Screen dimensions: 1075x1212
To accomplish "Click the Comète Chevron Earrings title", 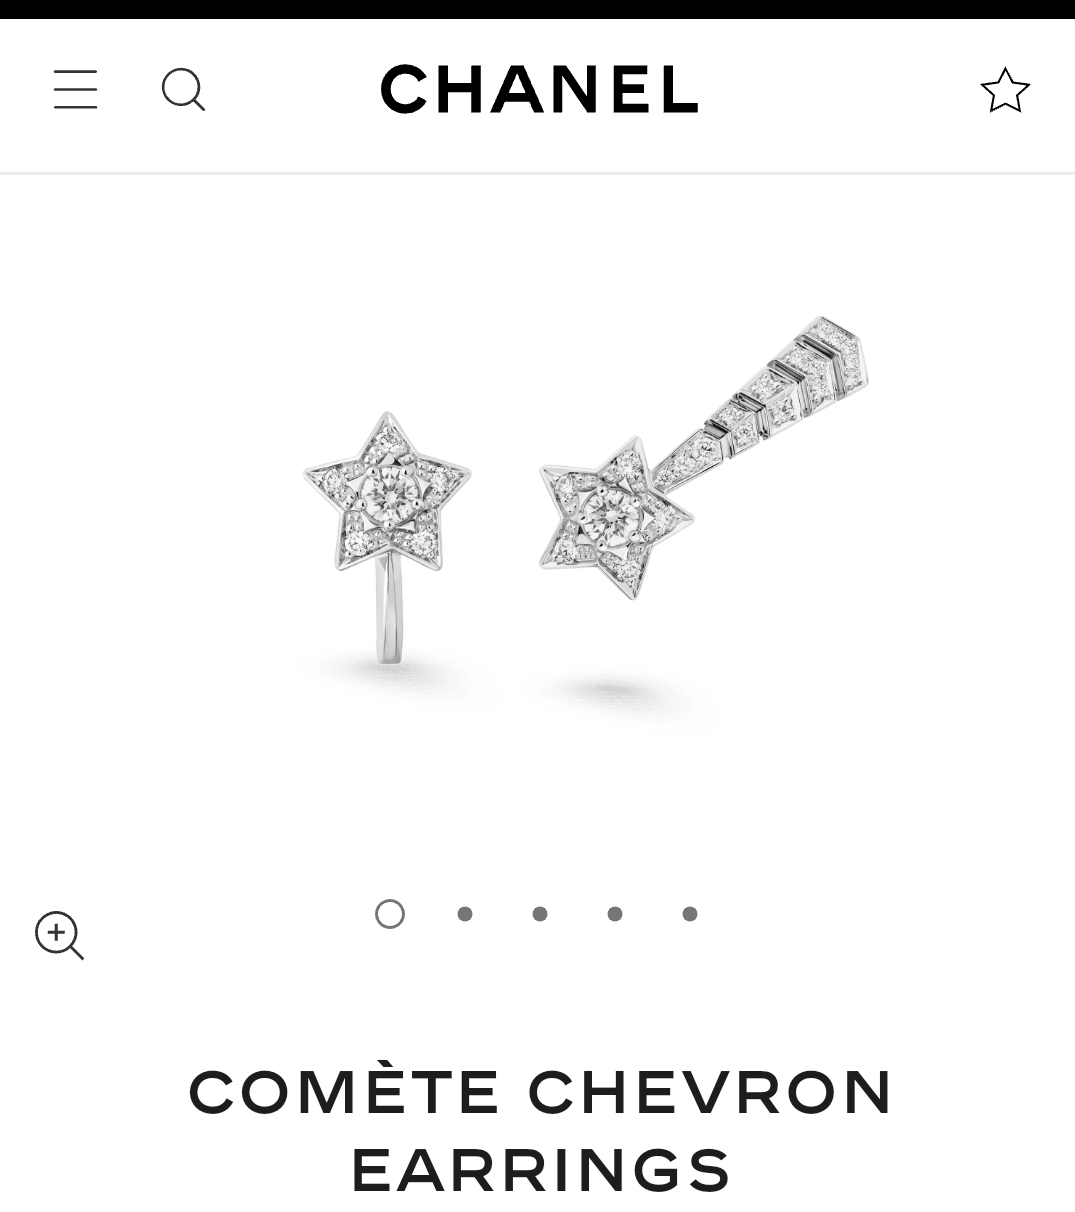I will 540,1130.
